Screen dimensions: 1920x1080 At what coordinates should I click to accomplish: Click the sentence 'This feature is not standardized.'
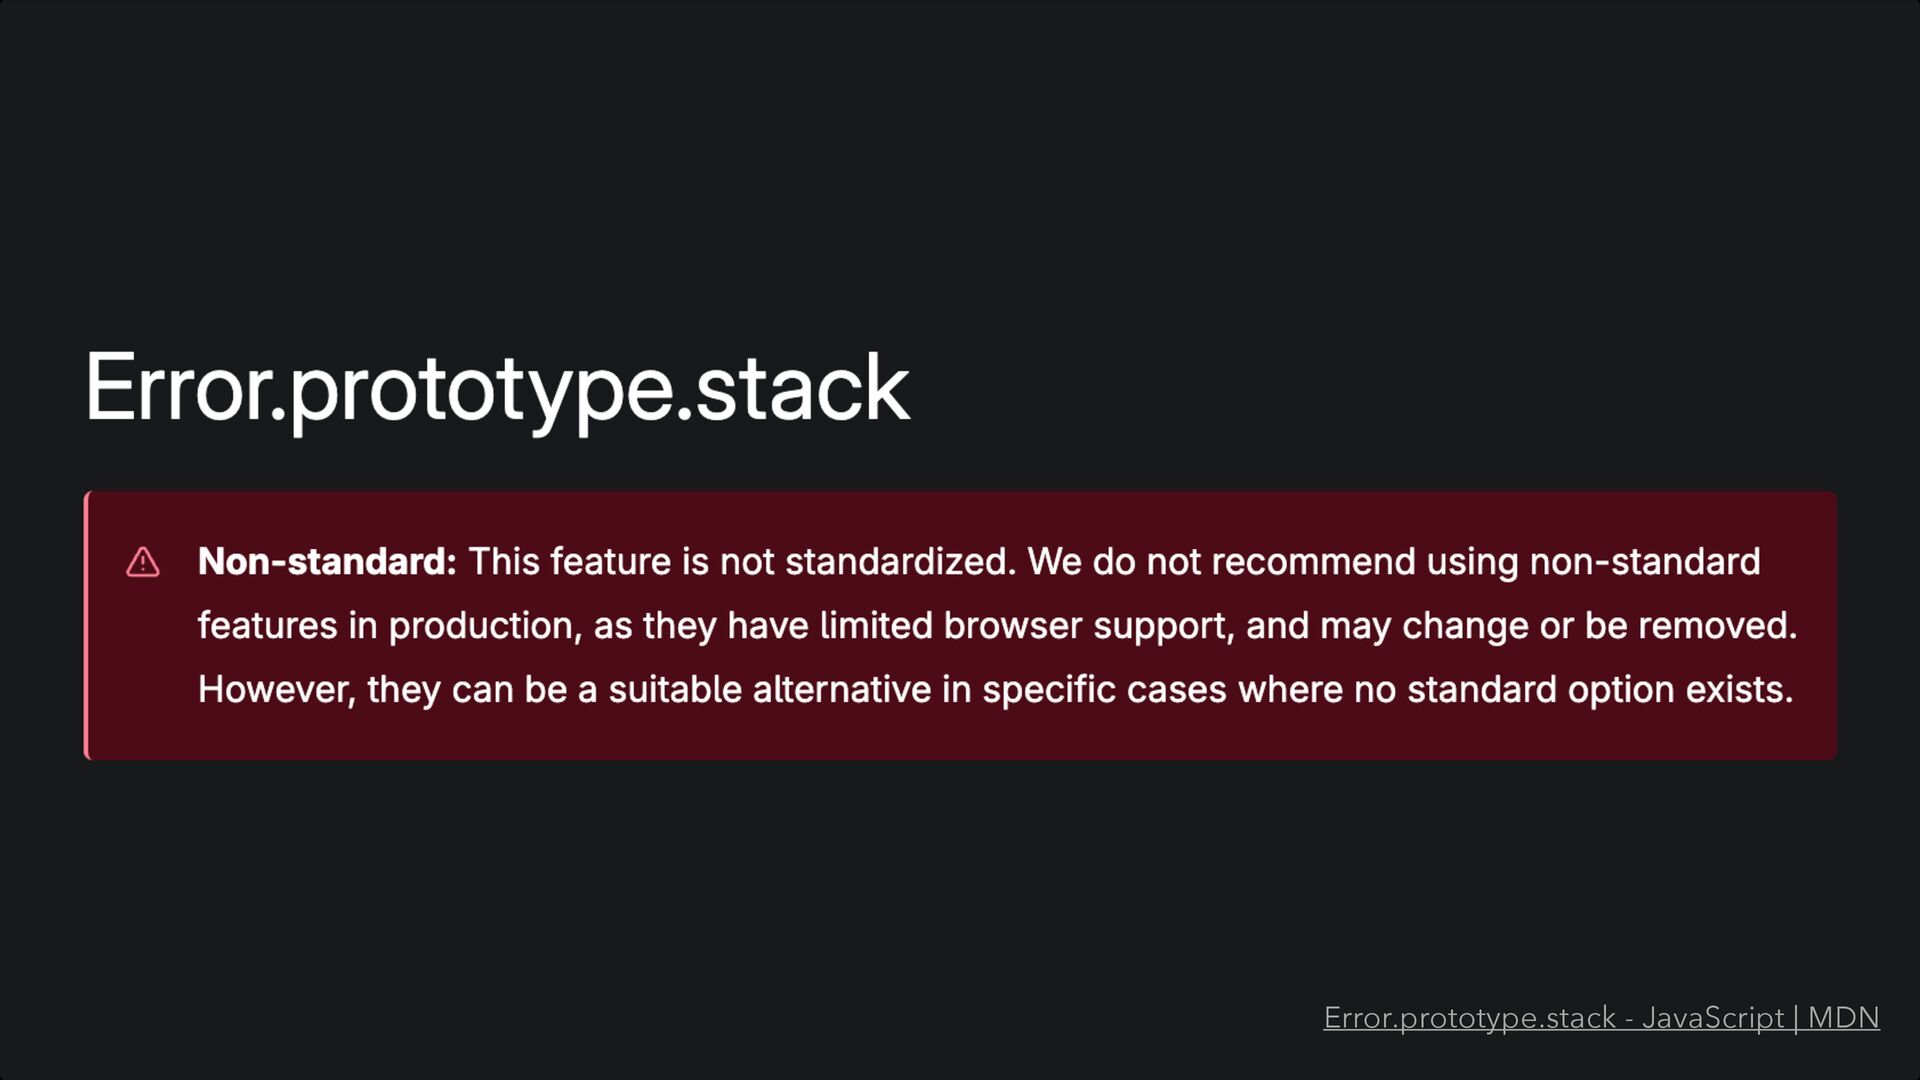tap(742, 562)
